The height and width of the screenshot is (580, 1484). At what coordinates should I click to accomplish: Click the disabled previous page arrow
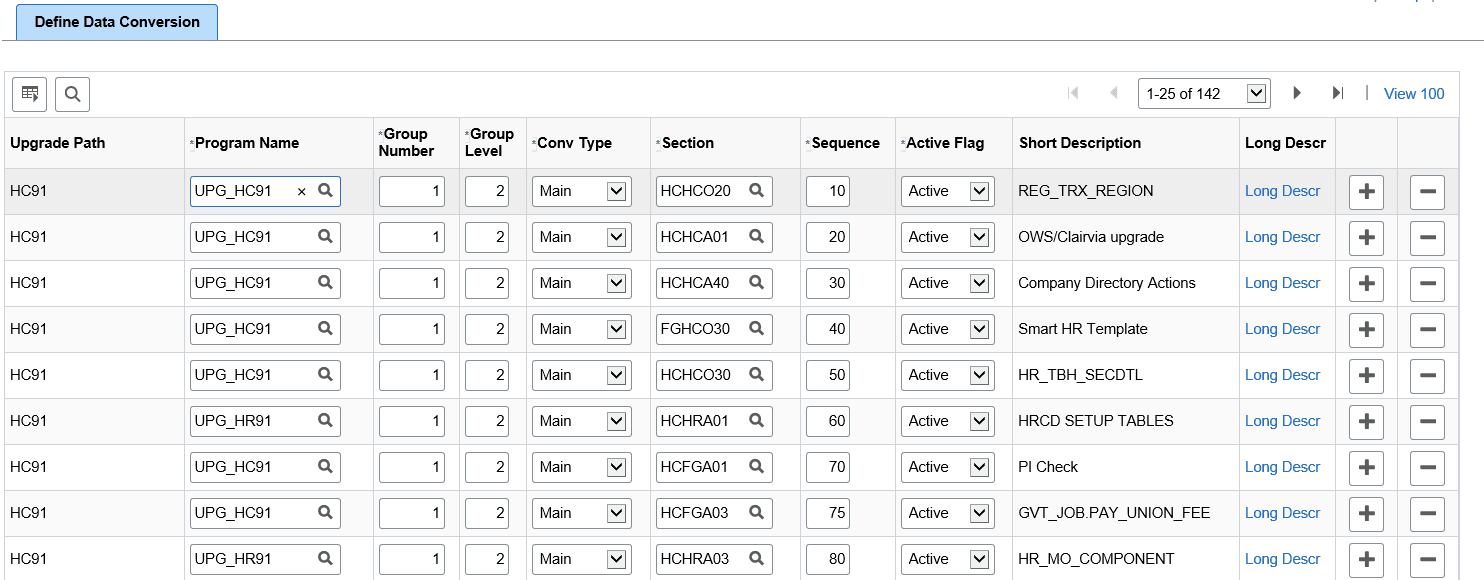tap(1113, 93)
